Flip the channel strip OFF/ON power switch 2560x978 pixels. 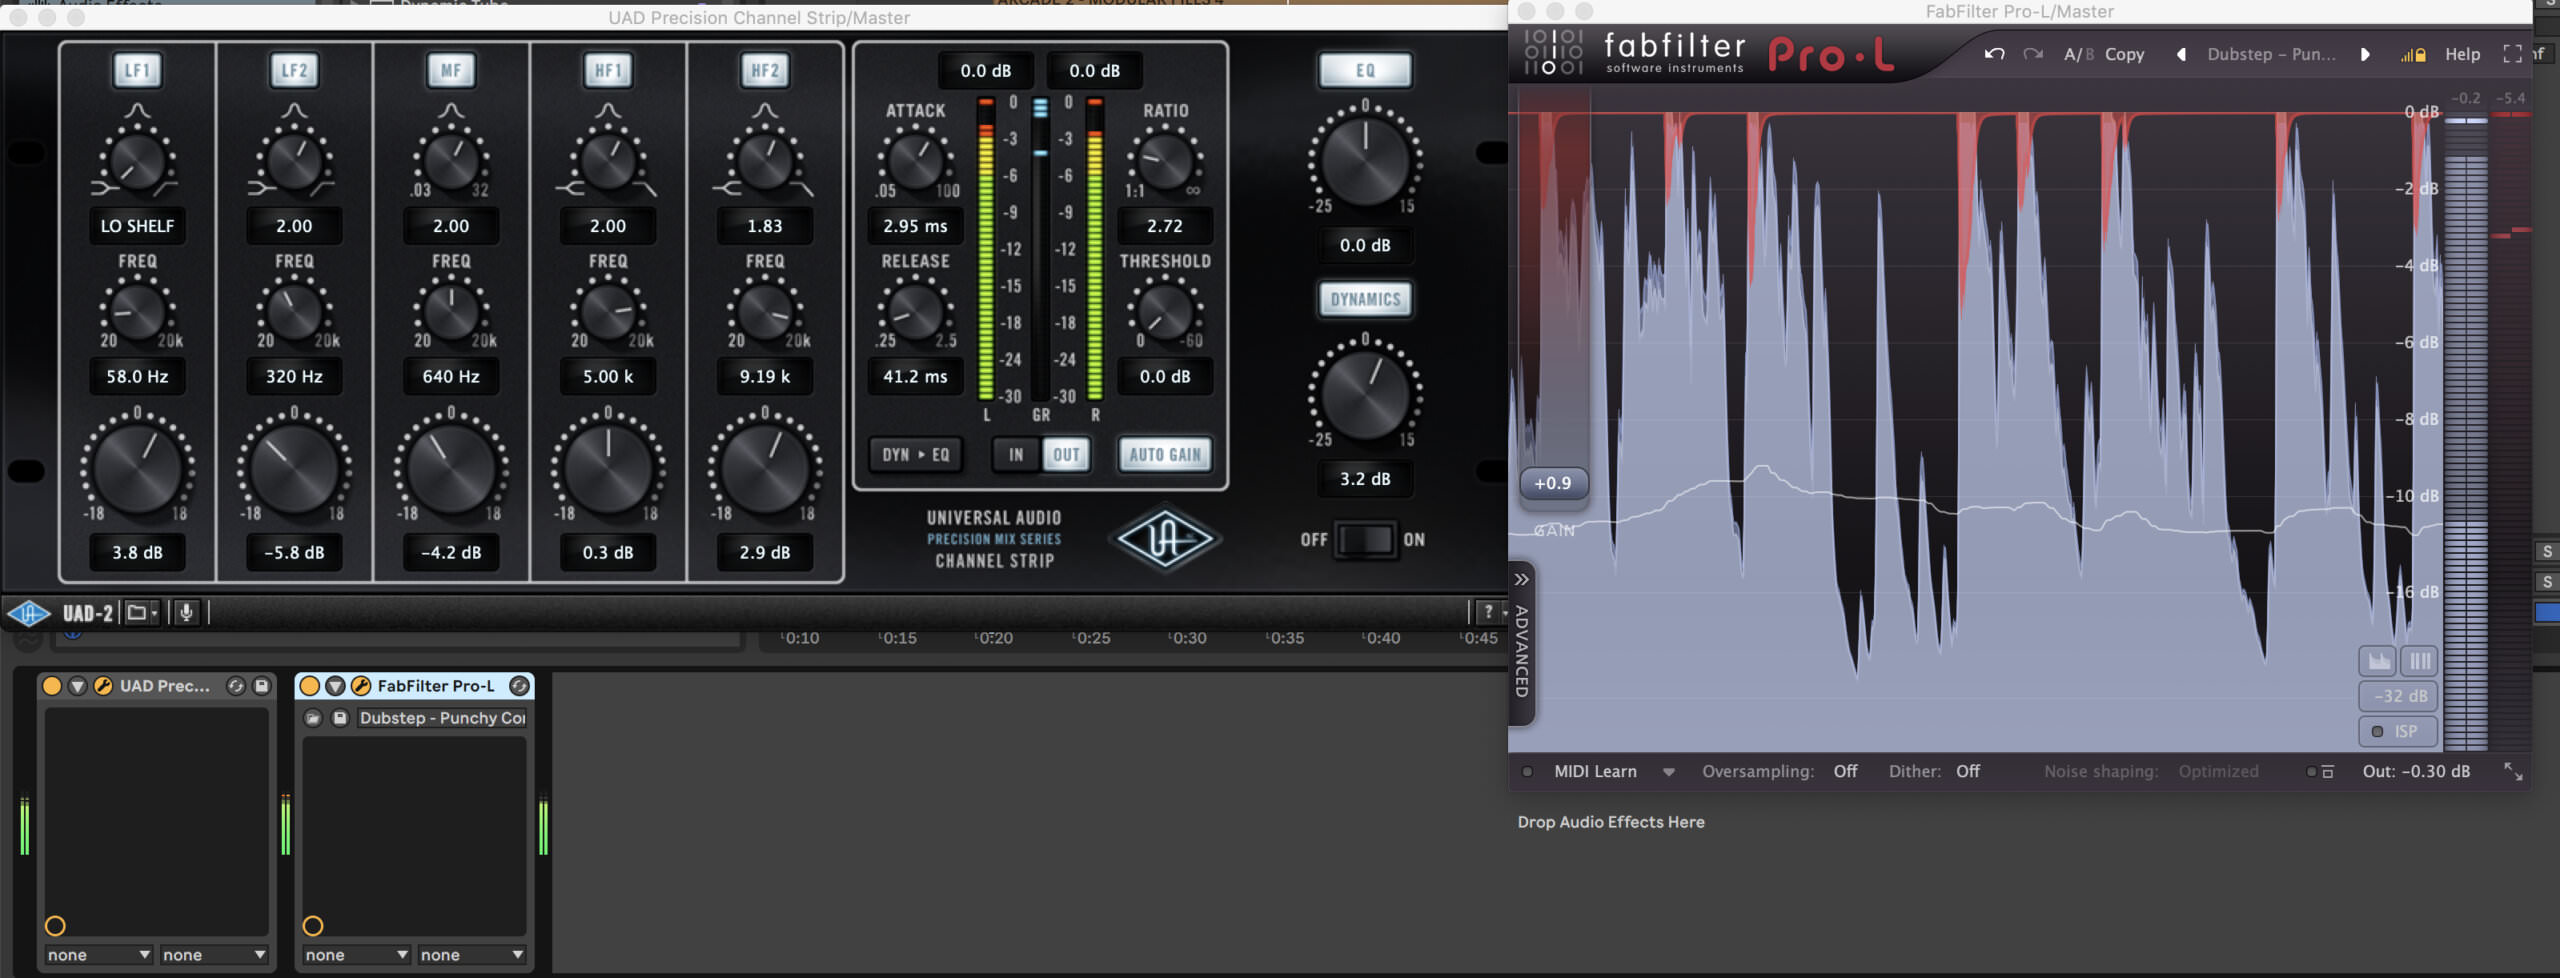pos(1365,540)
